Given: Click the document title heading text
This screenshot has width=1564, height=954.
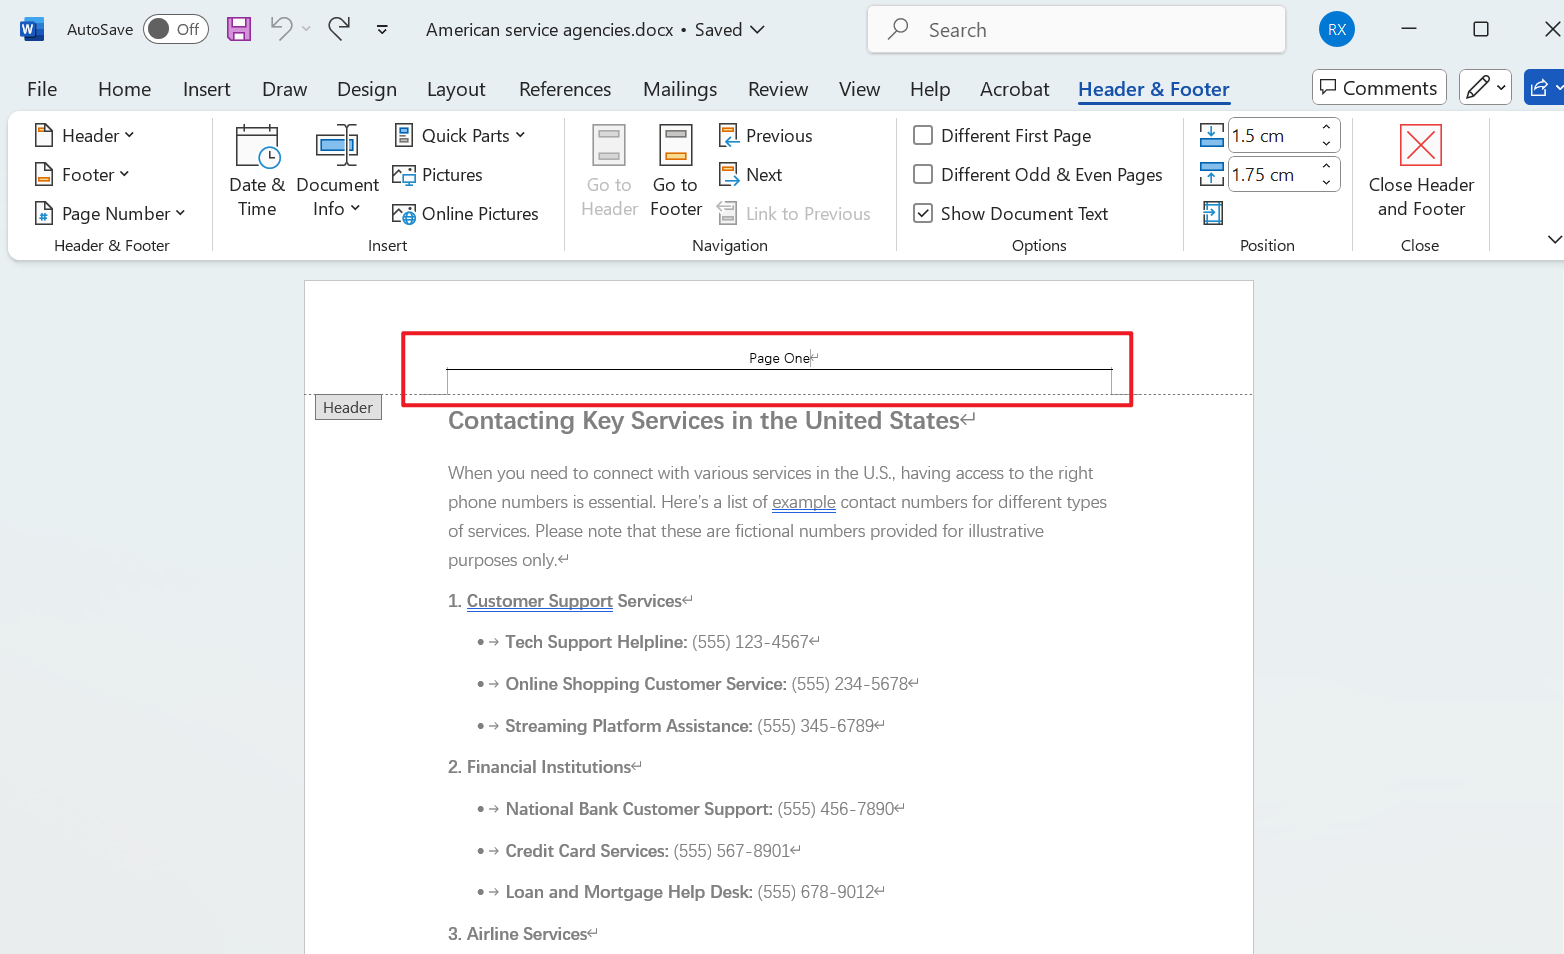Looking at the screenshot, I should click(x=704, y=421).
